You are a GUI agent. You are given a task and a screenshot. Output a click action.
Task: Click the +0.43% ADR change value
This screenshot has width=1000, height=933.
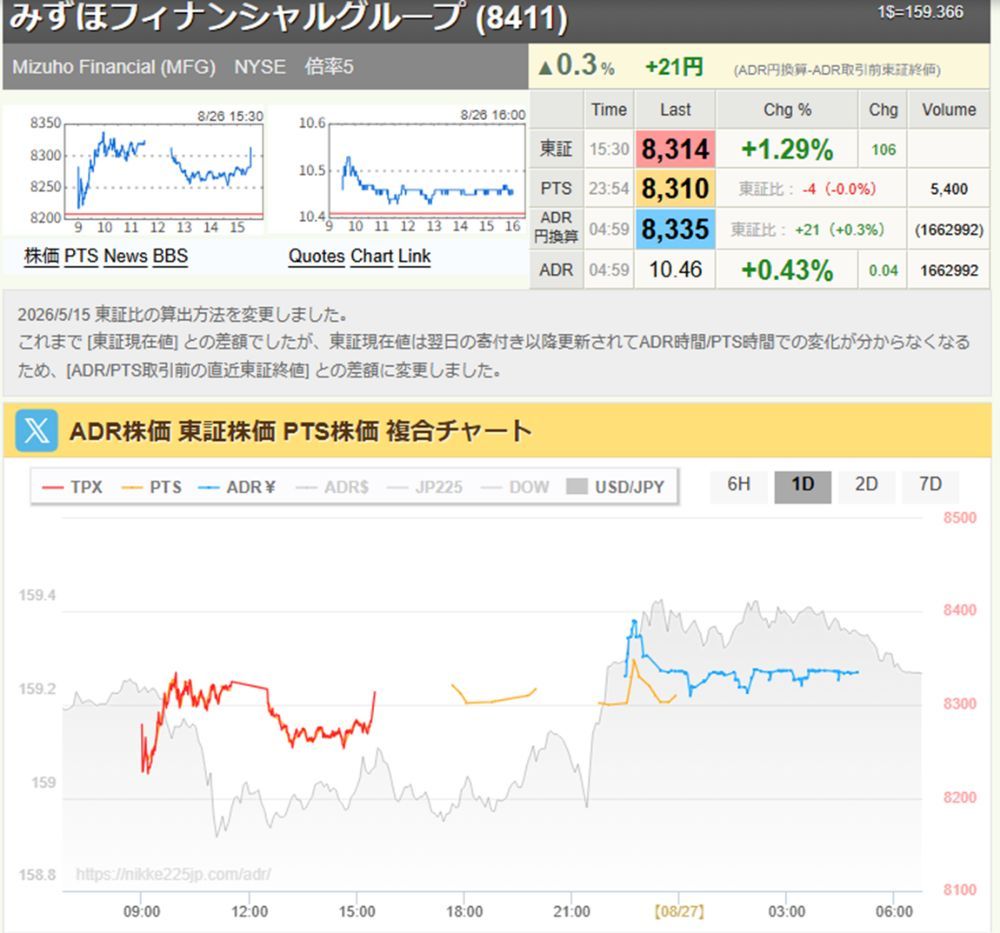tap(787, 270)
